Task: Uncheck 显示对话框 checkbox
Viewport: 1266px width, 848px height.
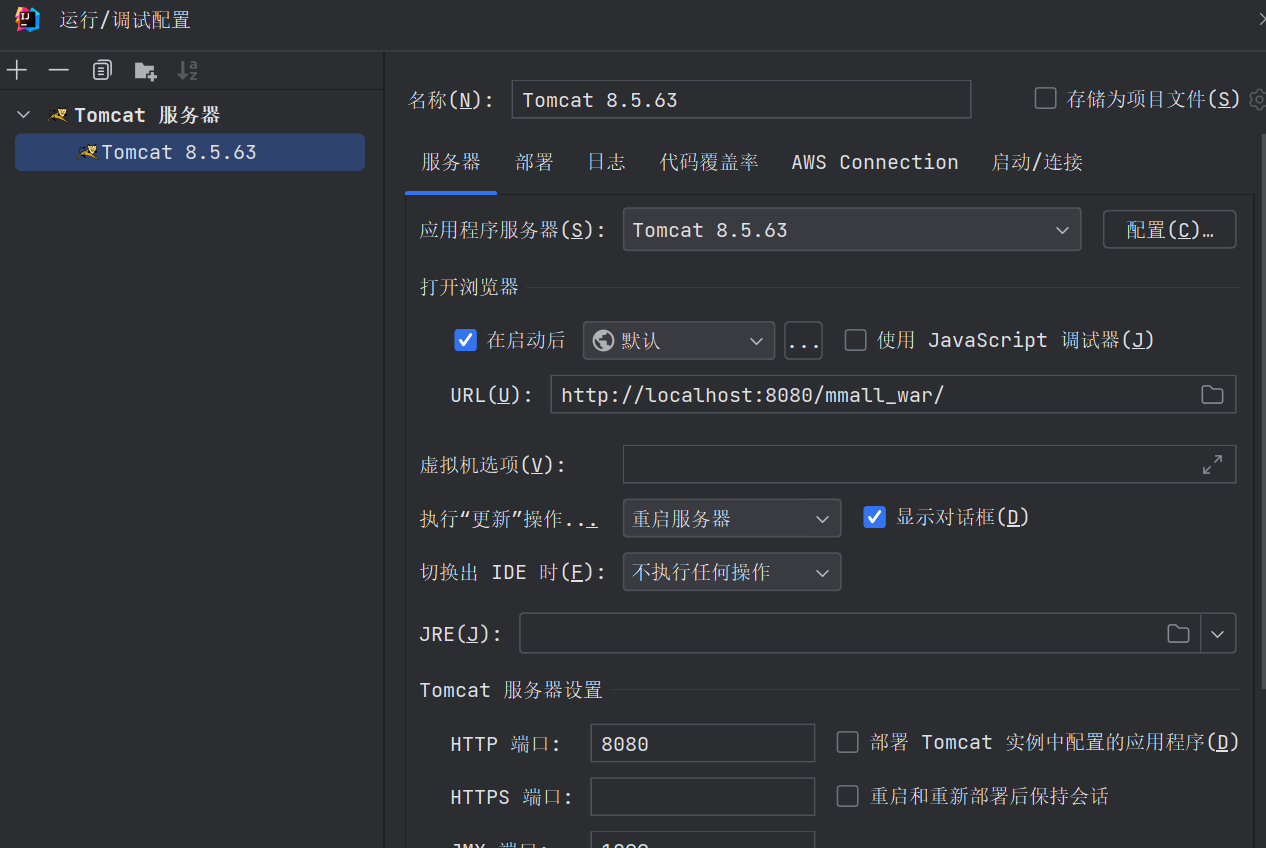Action: click(x=874, y=517)
